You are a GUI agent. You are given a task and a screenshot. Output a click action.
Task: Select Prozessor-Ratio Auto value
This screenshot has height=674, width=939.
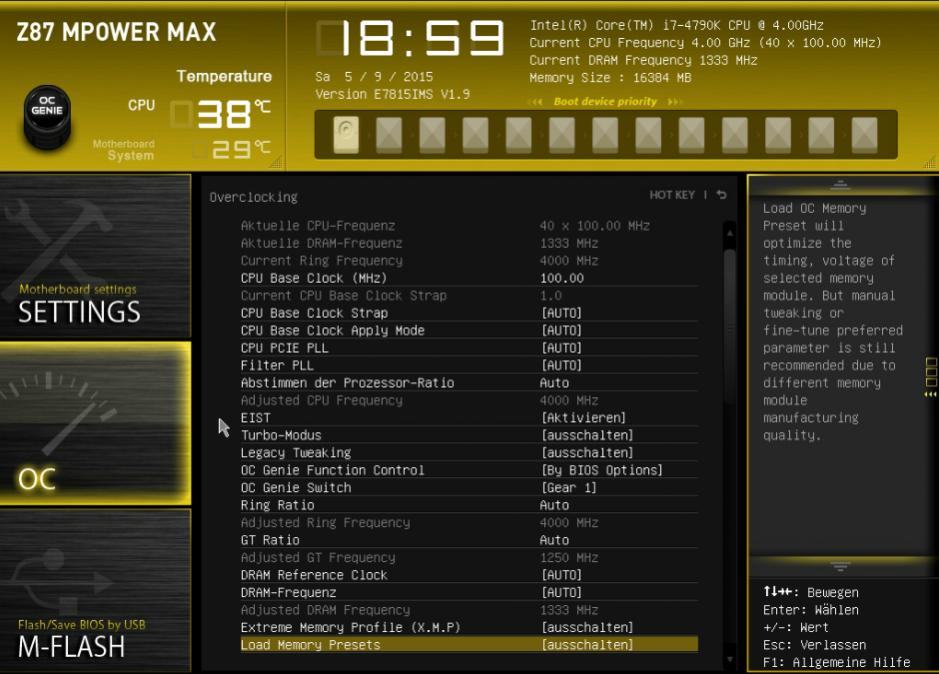(x=555, y=382)
